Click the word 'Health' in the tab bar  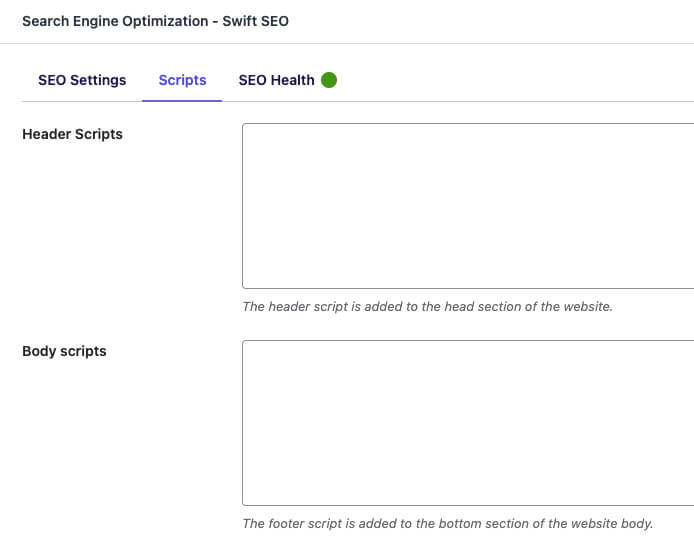point(293,80)
